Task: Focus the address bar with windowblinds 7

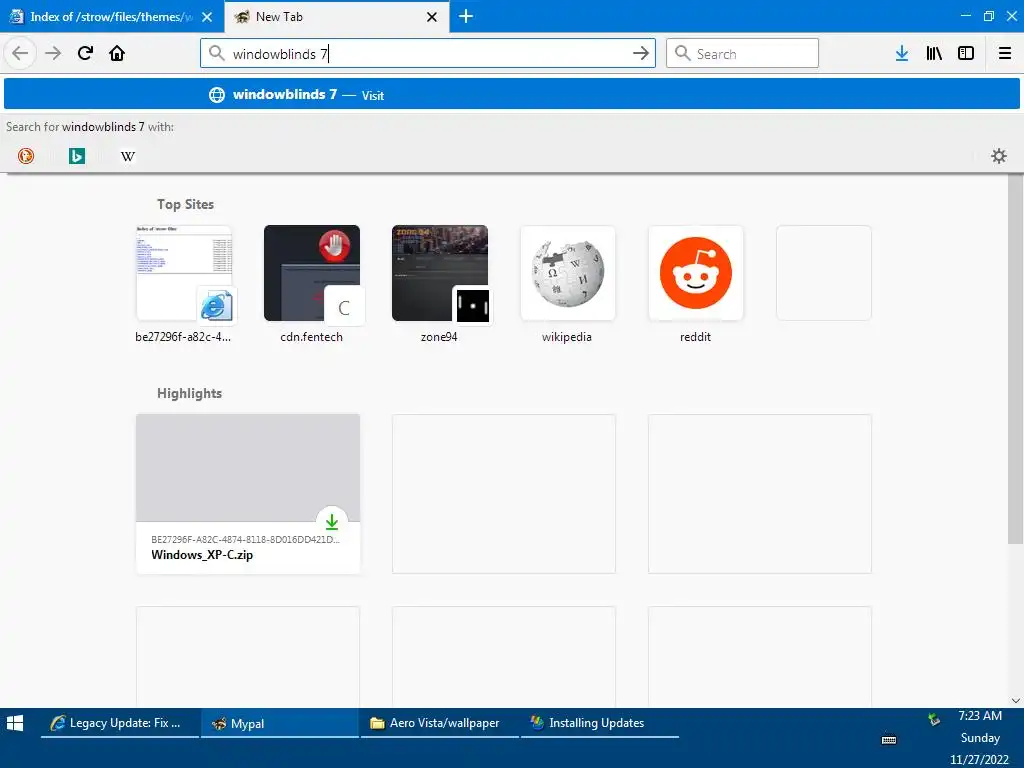Action: (x=428, y=54)
